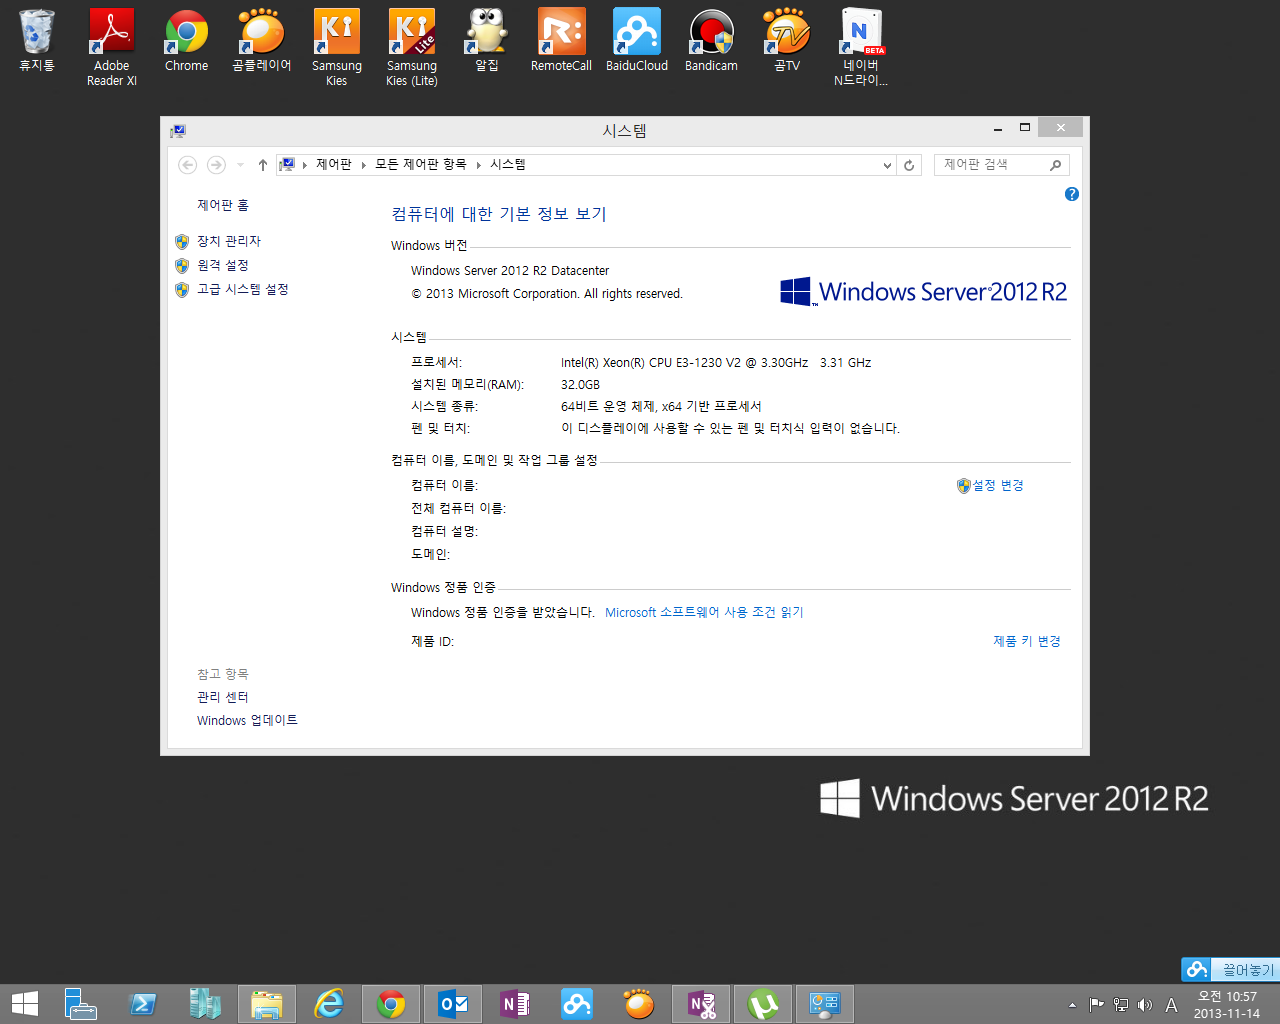Open uTorrent from the taskbar

[x=763, y=1004]
